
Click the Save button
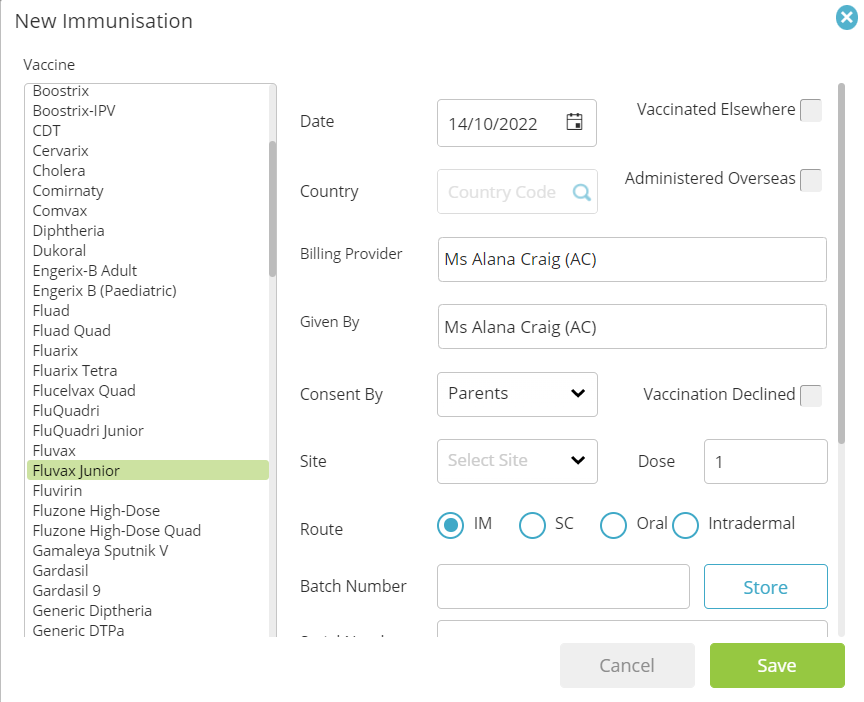(777, 665)
